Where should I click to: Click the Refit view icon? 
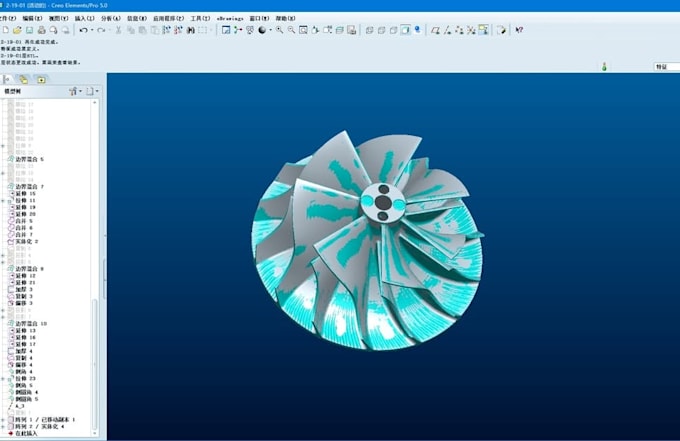303,30
